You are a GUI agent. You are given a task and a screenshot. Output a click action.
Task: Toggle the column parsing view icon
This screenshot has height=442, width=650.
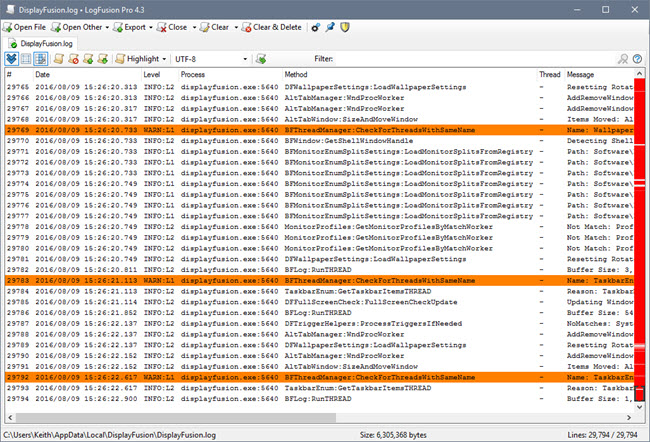41,59
